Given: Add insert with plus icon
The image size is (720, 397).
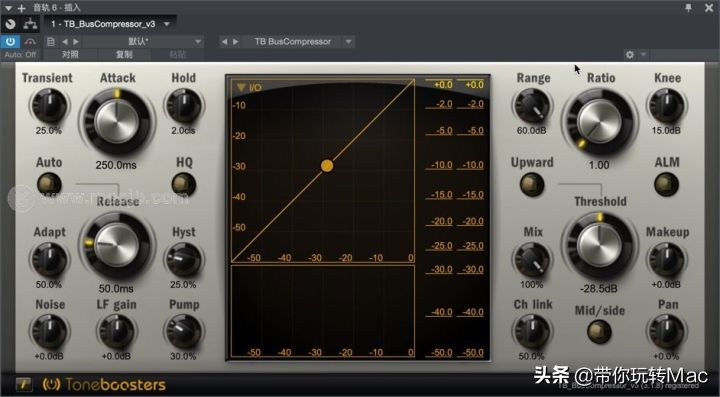Looking at the screenshot, I should pyautogui.click(x=21, y=8).
